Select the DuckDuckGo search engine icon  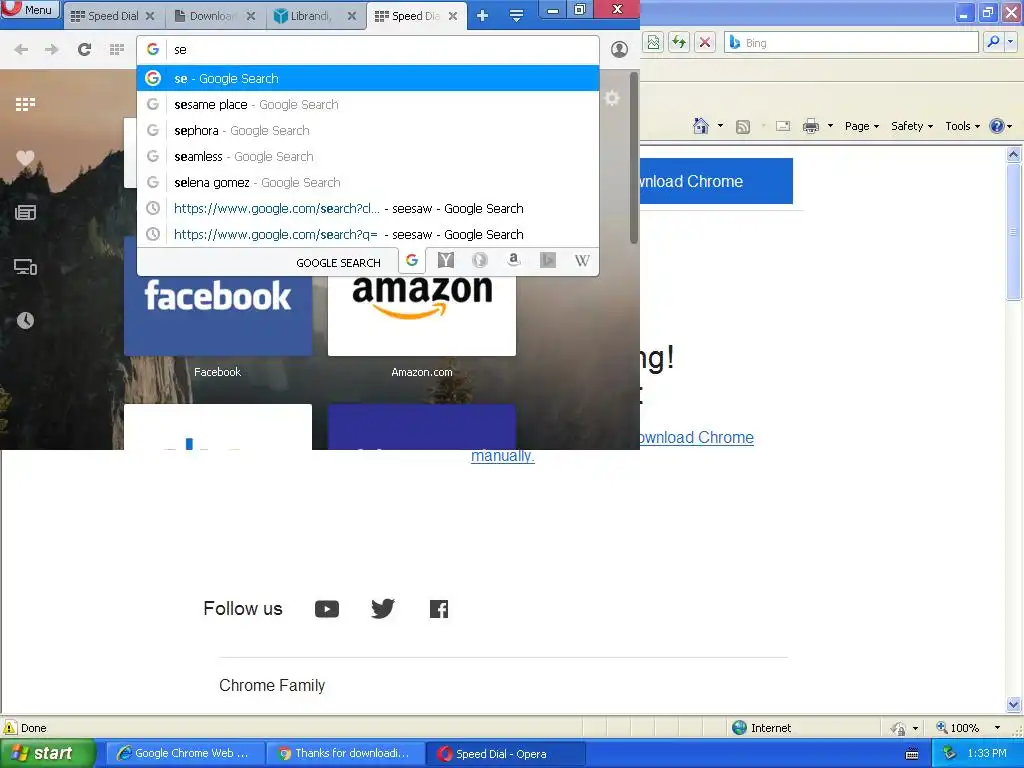[480, 261]
